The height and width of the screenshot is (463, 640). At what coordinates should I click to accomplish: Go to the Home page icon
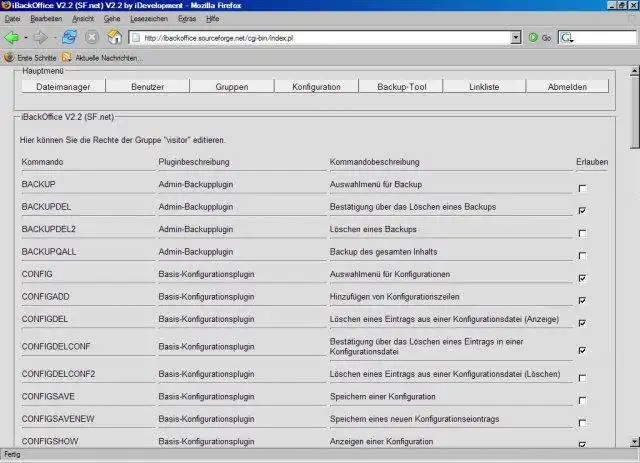[114, 37]
